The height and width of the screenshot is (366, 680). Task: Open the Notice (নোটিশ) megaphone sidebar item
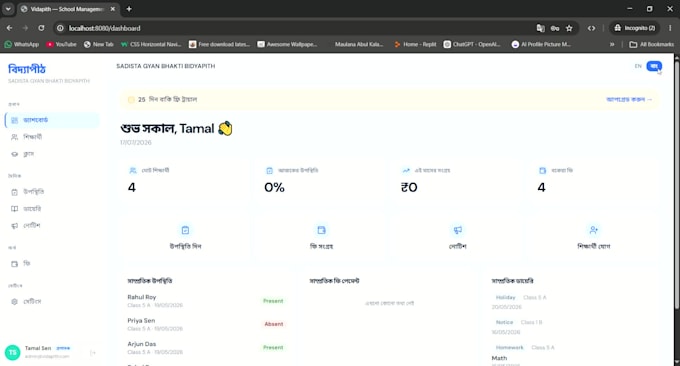point(52,225)
